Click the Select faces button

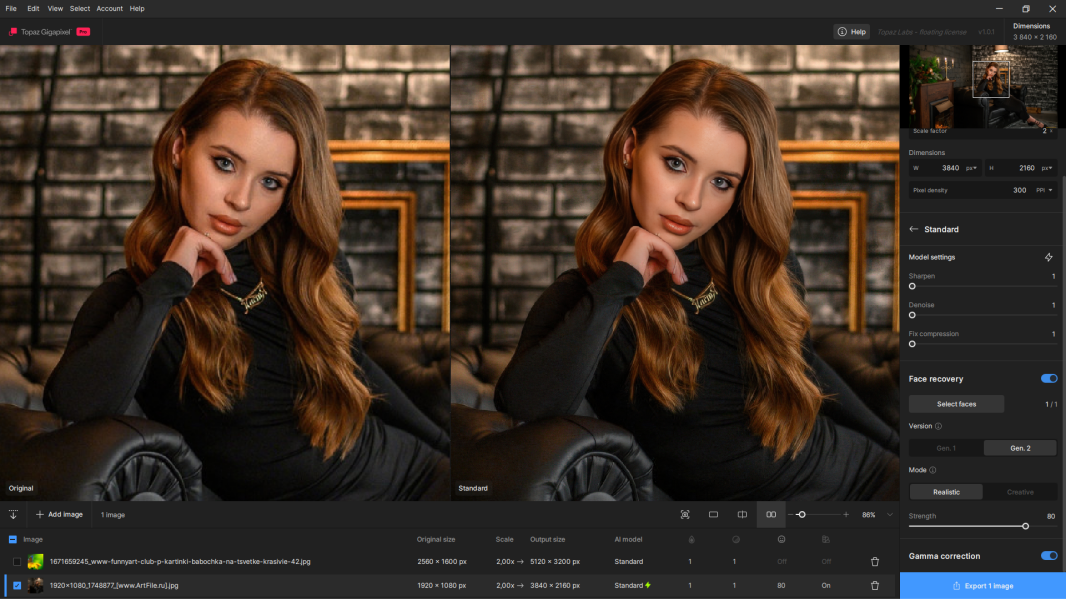(956, 404)
